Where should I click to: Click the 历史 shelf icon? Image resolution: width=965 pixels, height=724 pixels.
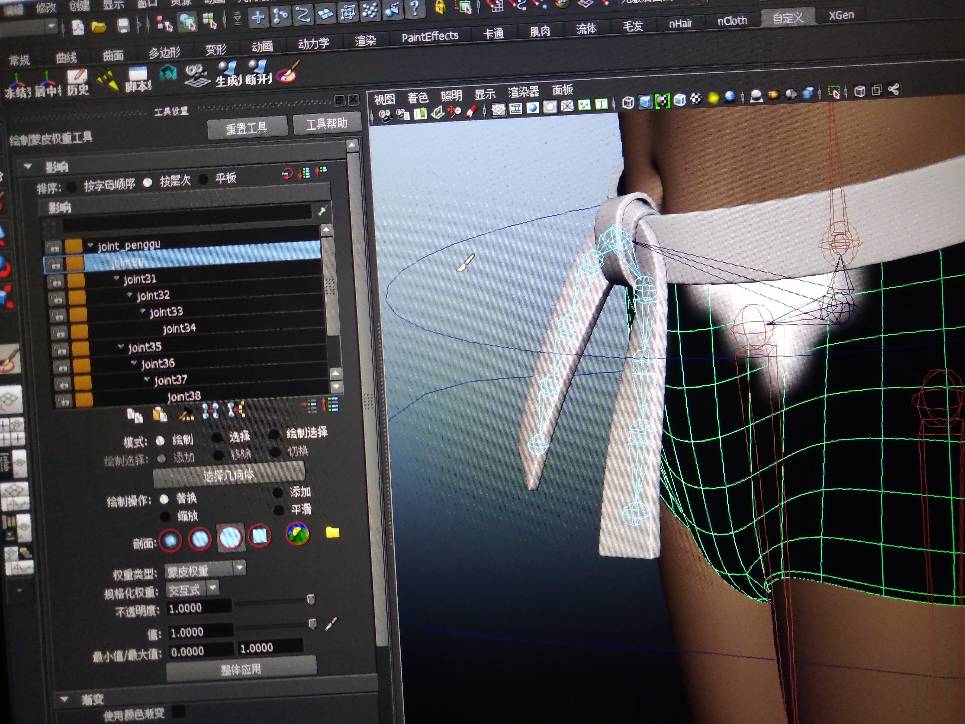point(78,82)
